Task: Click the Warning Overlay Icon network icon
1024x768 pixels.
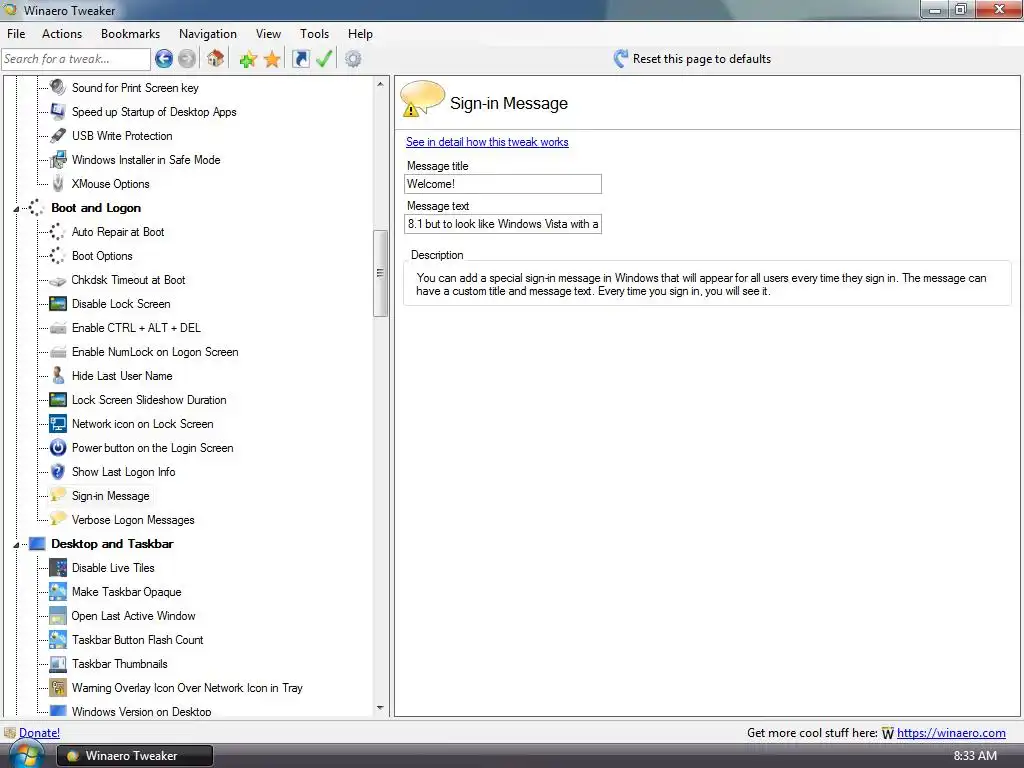Action: coord(58,687)
